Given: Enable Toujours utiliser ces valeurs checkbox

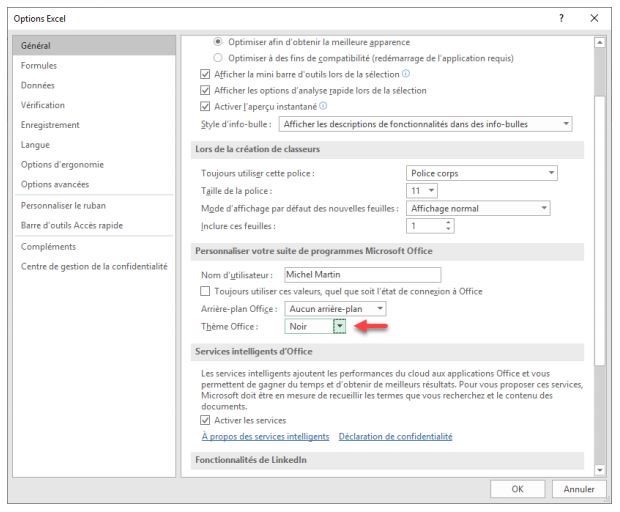Looking at the screenshot, I should 206,290.
